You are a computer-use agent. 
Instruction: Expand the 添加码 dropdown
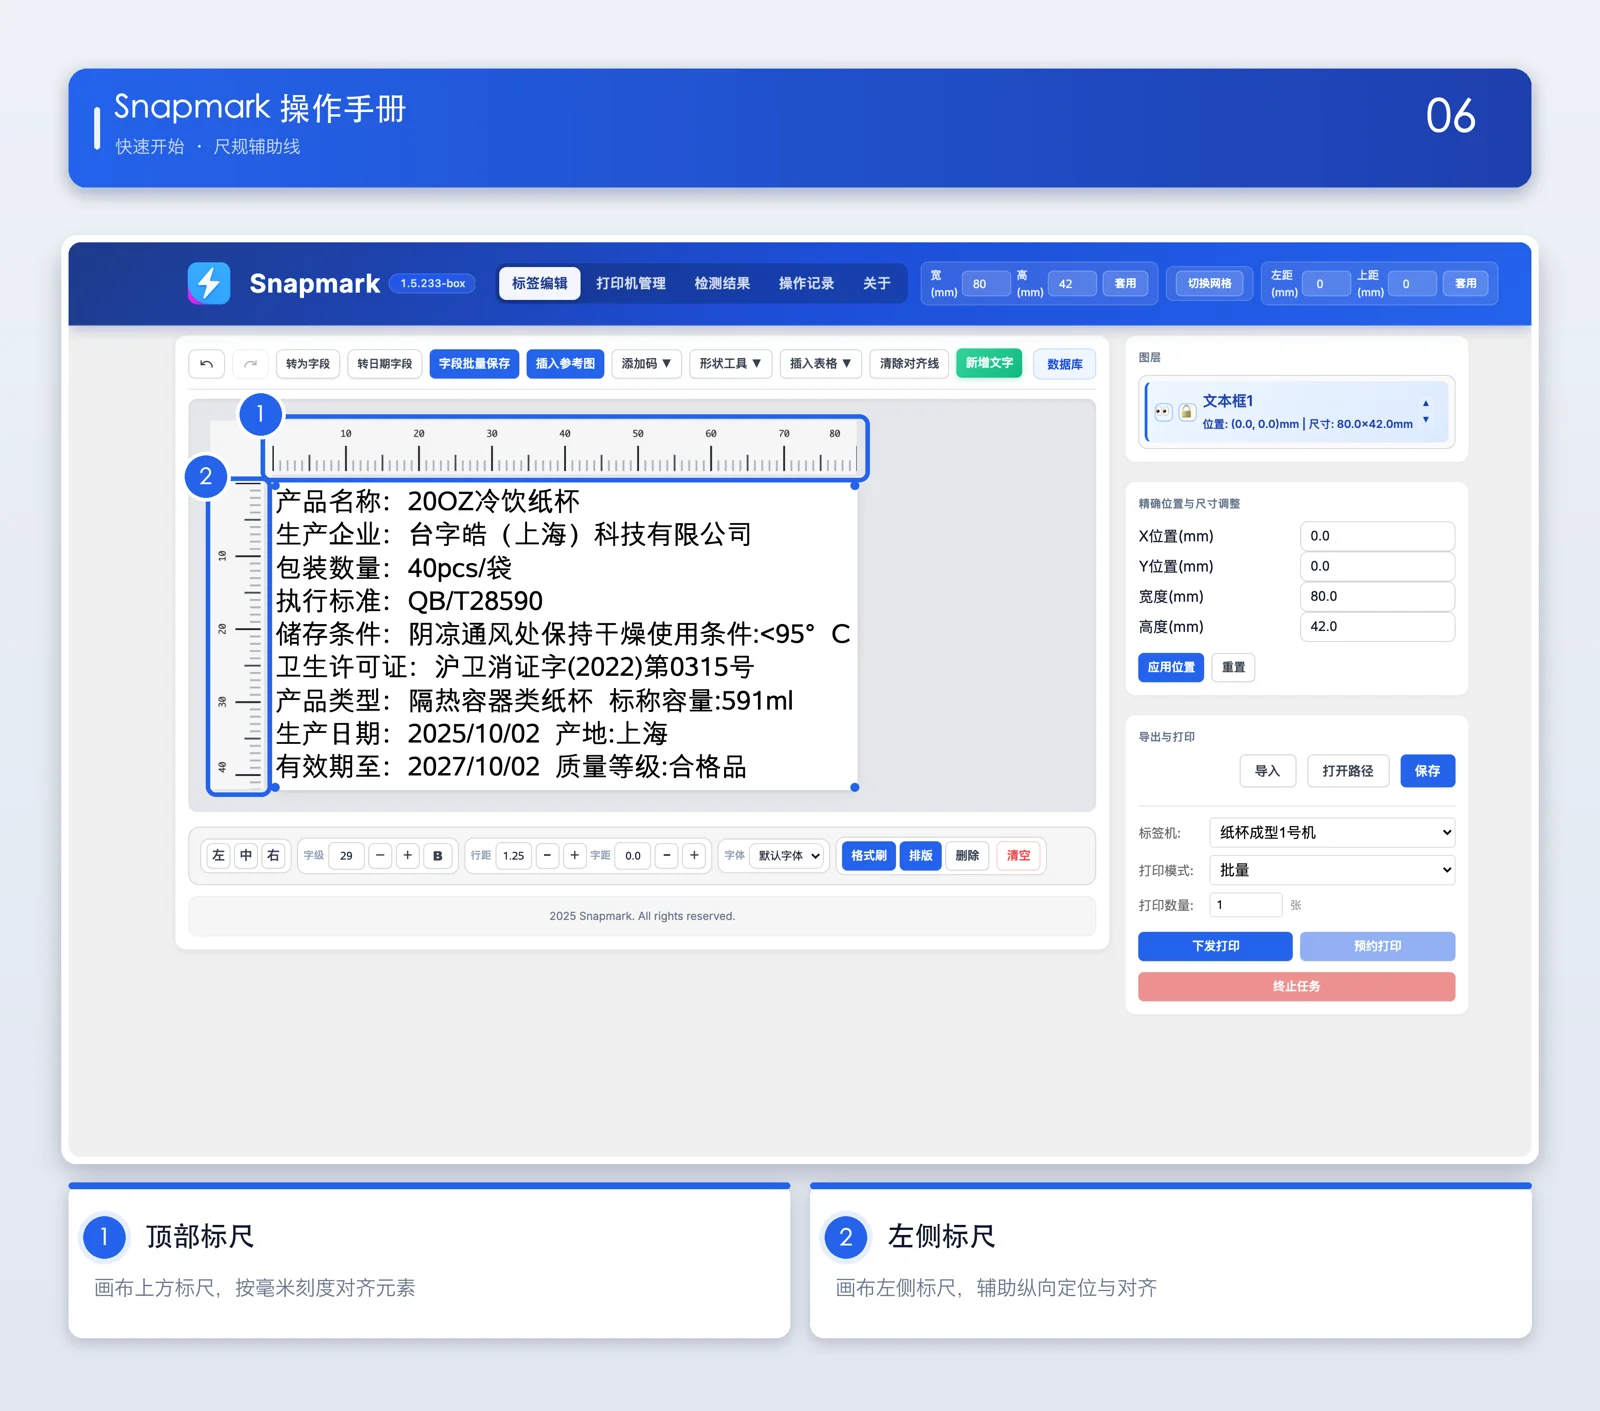pyautogui.click(x=646, y=364)
